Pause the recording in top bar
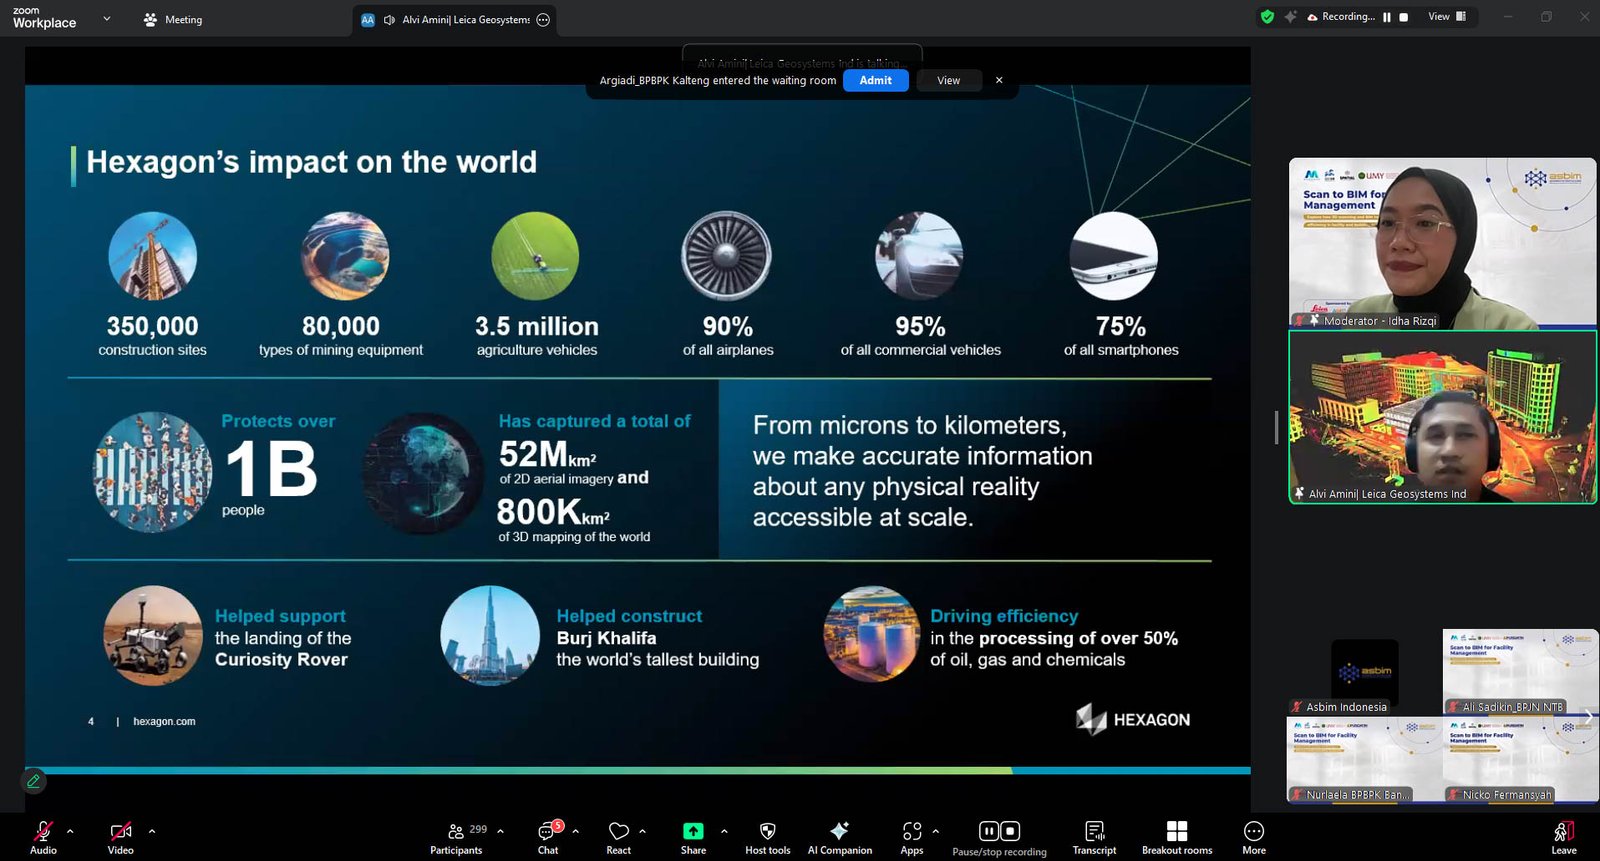The image size is (1600, 861). [1387, 17]
